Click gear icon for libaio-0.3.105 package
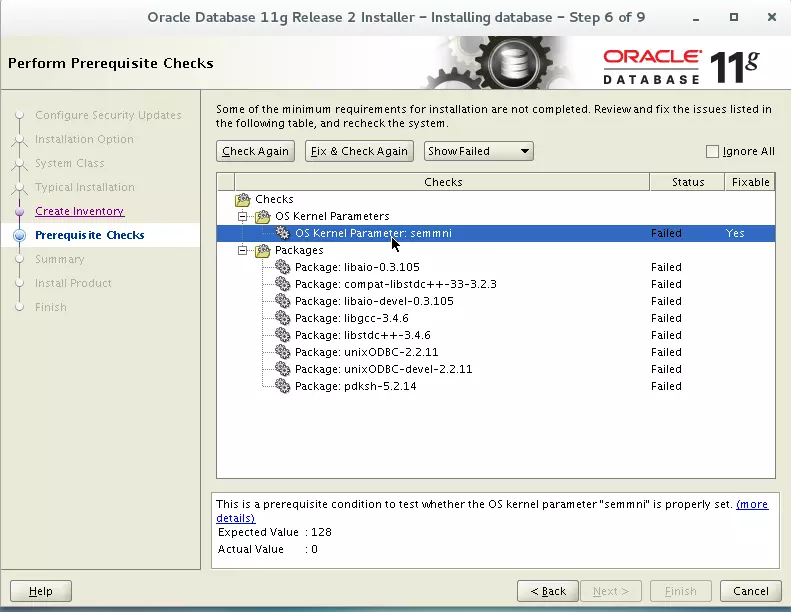The width and height of the screenshot is (791, 612). (282, 267)
